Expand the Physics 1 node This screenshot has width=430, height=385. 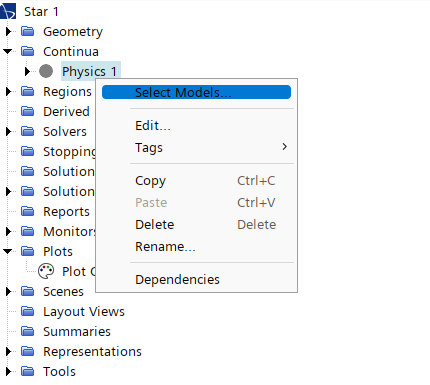(x=27, y=71)
